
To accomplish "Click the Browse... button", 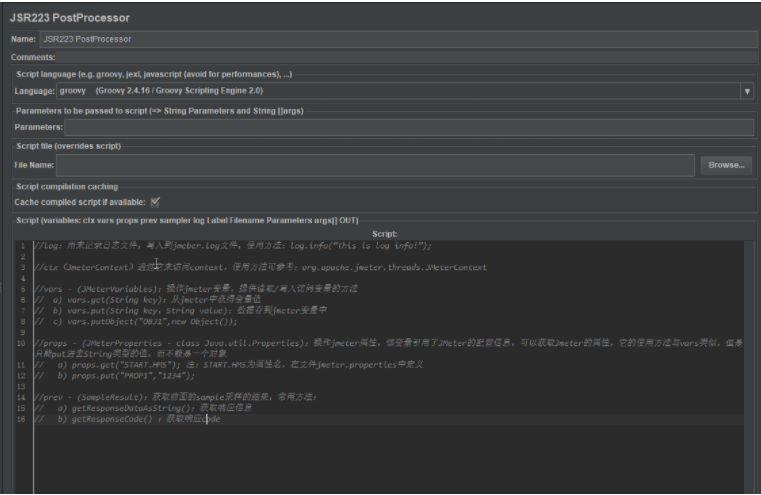I will [x=726, y=165].
